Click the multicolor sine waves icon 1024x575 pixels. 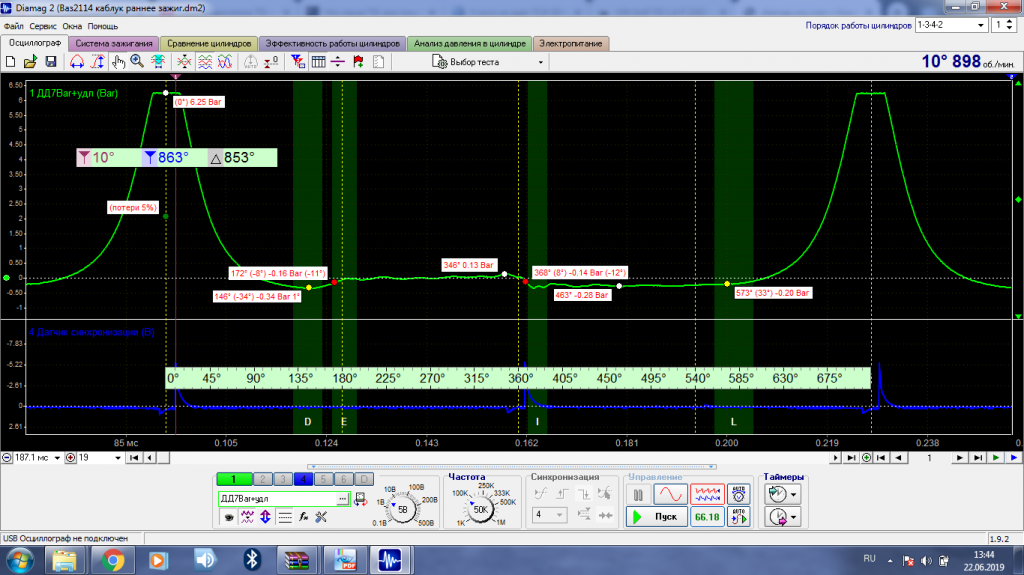coord(225,62)
